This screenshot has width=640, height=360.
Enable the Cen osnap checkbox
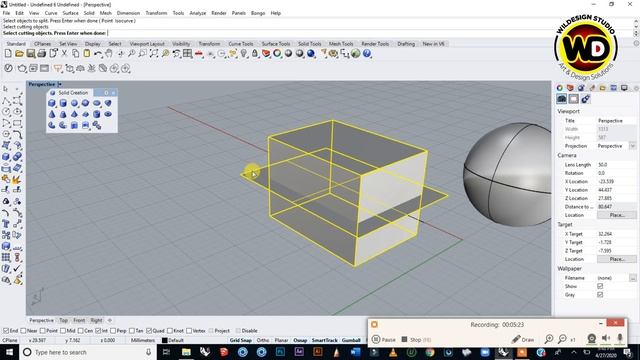tap(80, 331)
